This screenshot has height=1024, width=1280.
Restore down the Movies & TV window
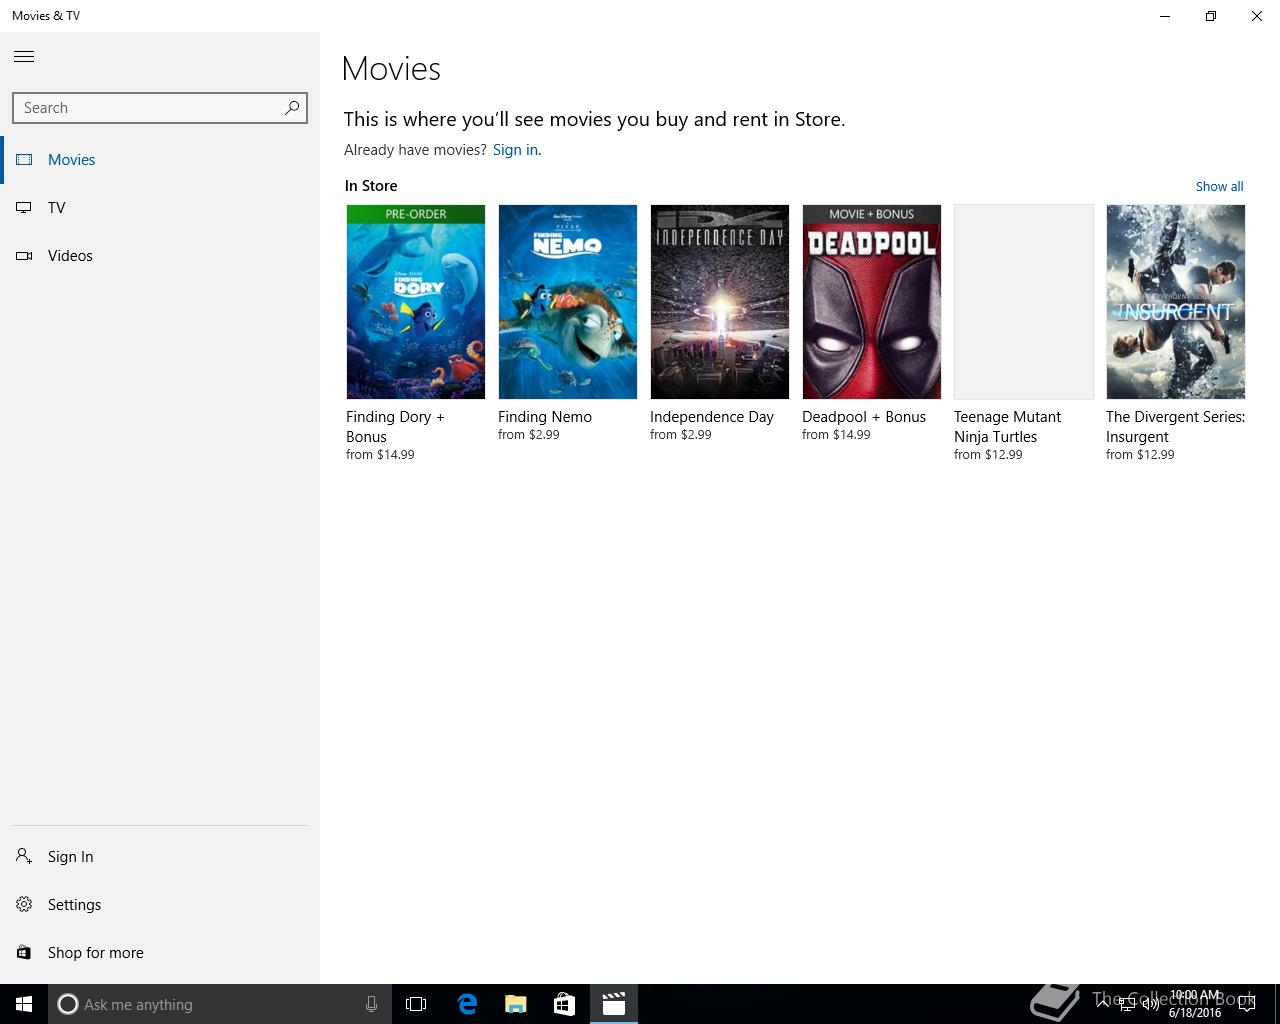point(1211,16)
